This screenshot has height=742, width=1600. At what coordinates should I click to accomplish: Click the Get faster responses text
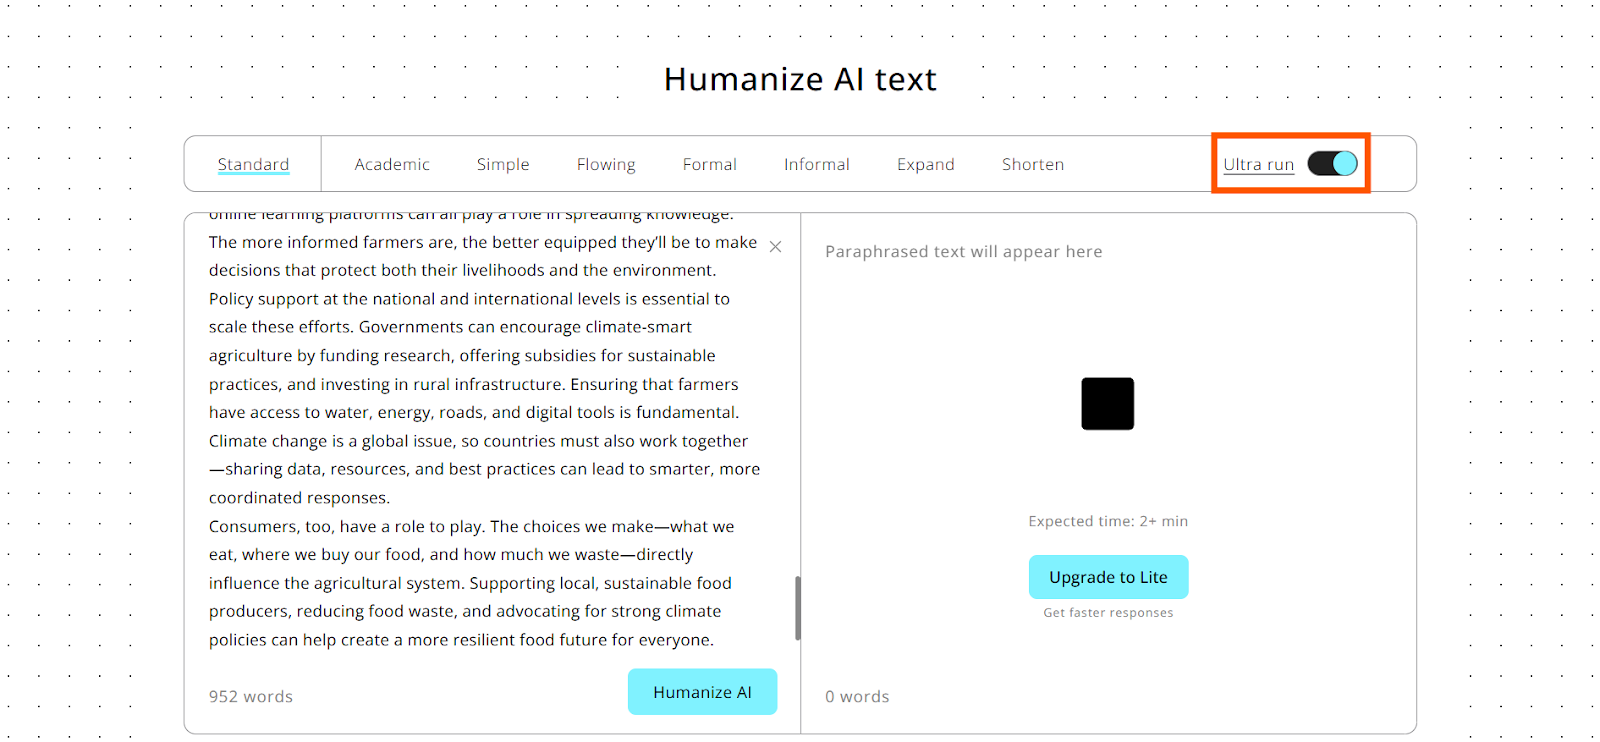coord(1108,613)
